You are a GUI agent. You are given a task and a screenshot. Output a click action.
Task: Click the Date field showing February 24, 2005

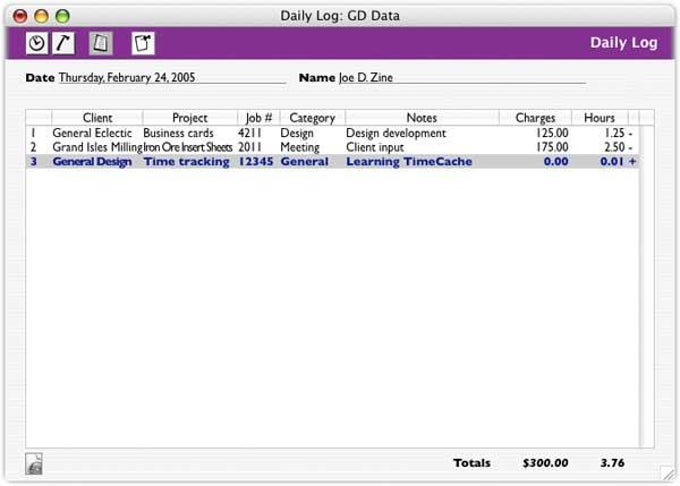[172, 78]
